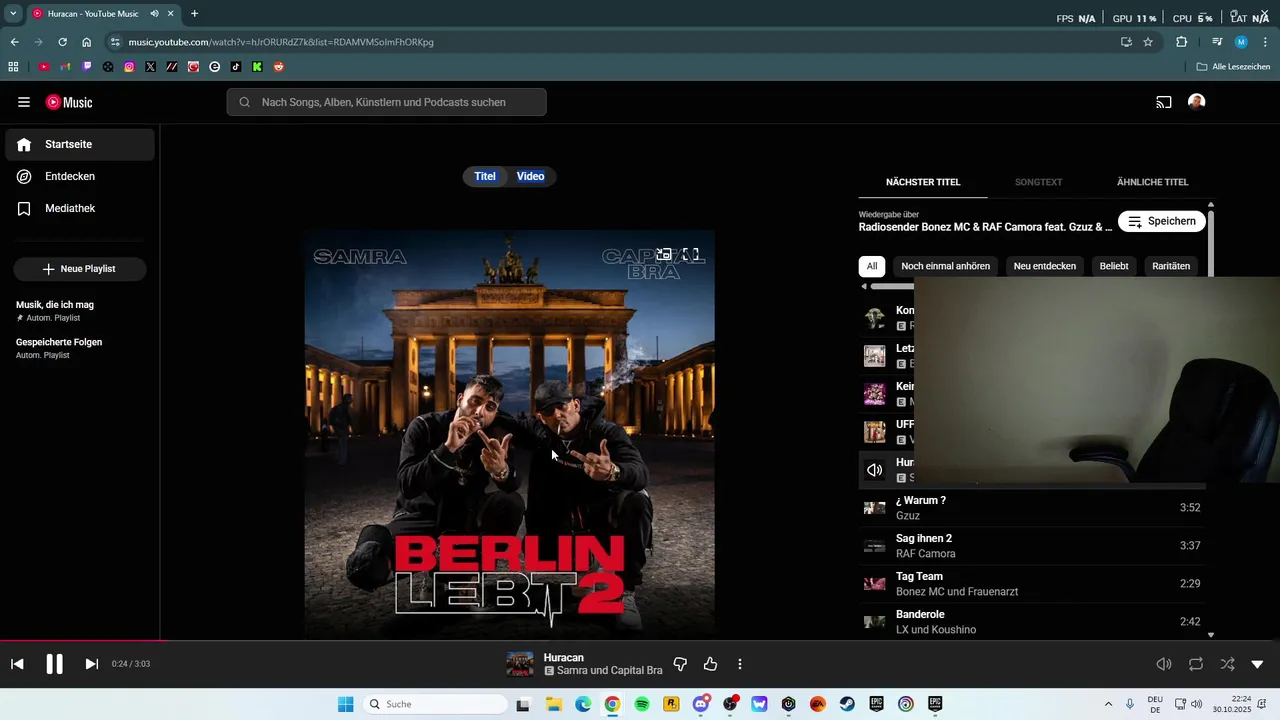Image resolution: width=1280 pixels, height=720 pixels.
Task: Open the Nächster Titel tab
Action: point(923,182)
